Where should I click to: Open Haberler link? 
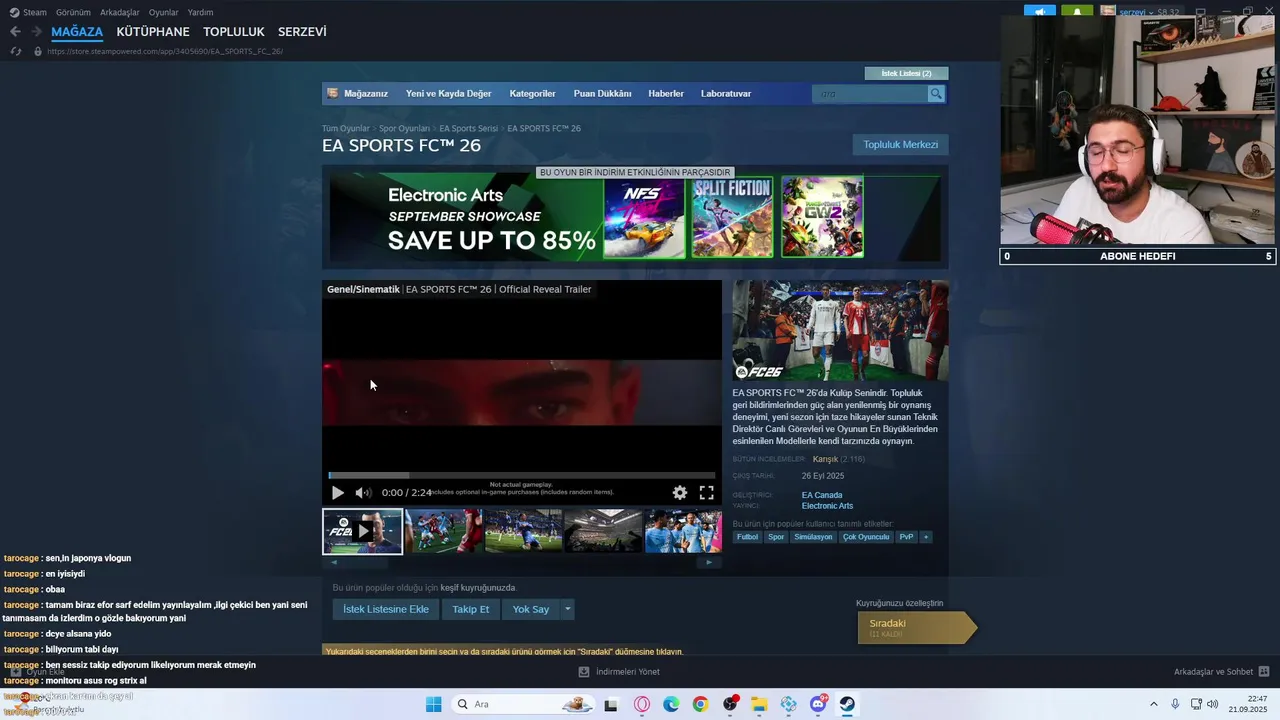click(x=666, y=94)
